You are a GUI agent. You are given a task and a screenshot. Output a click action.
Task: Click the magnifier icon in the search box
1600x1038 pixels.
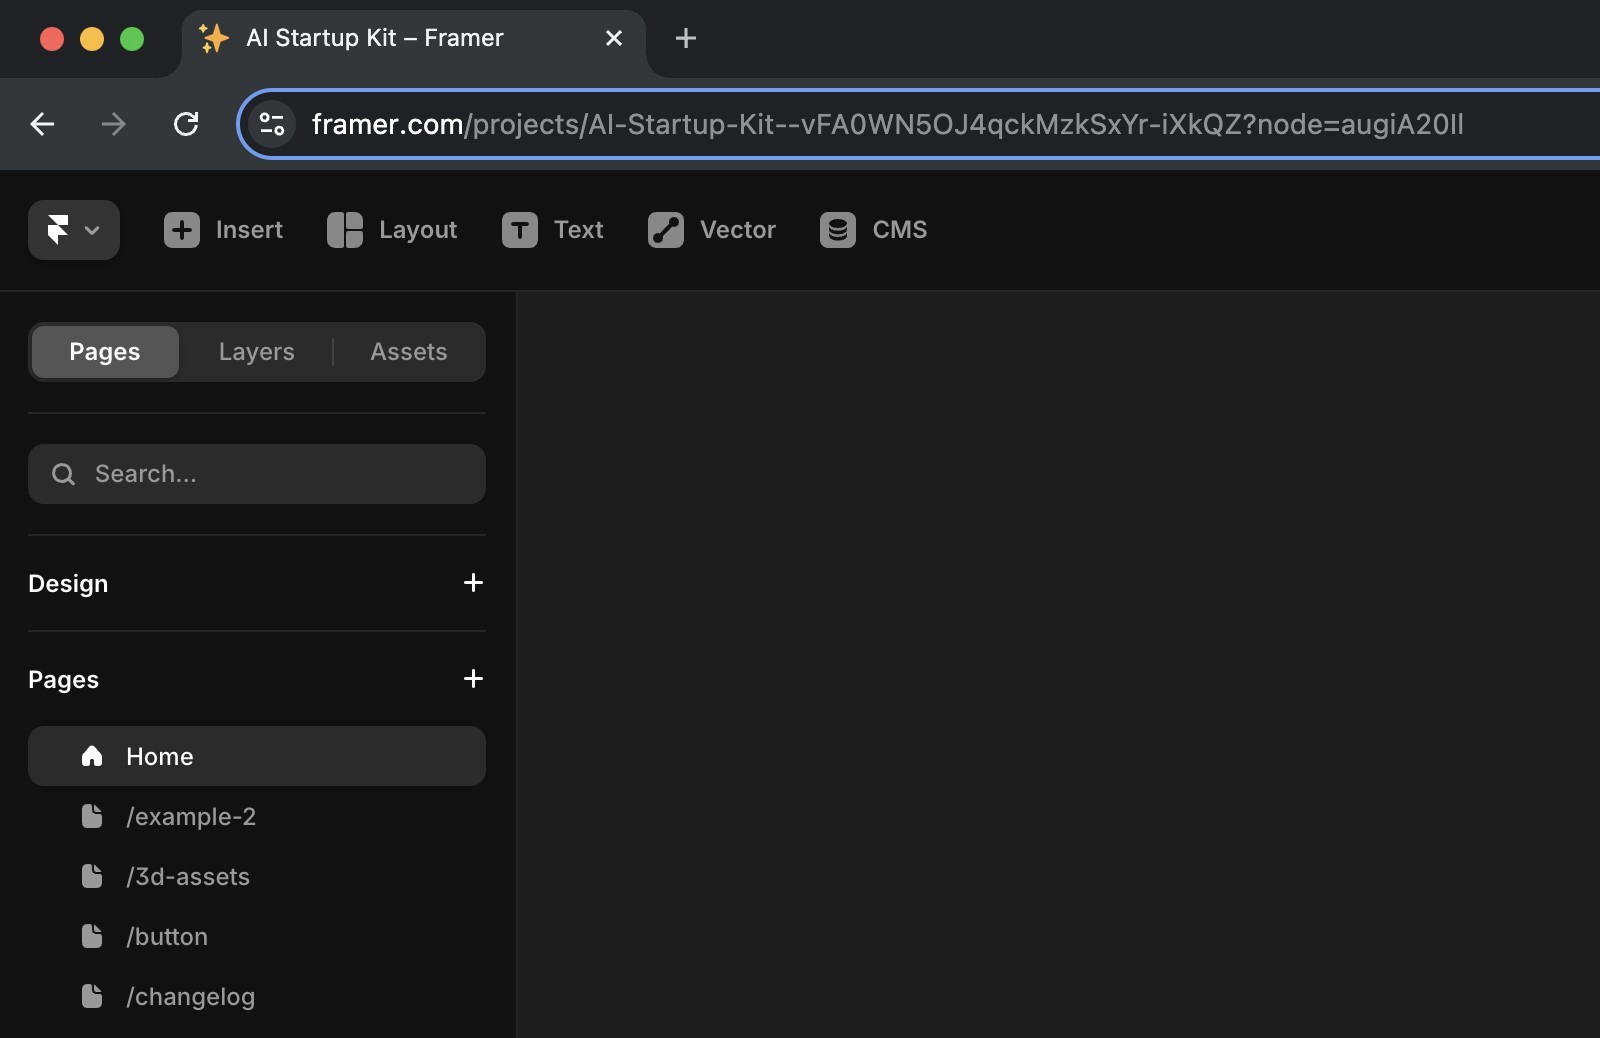point(63,474)
